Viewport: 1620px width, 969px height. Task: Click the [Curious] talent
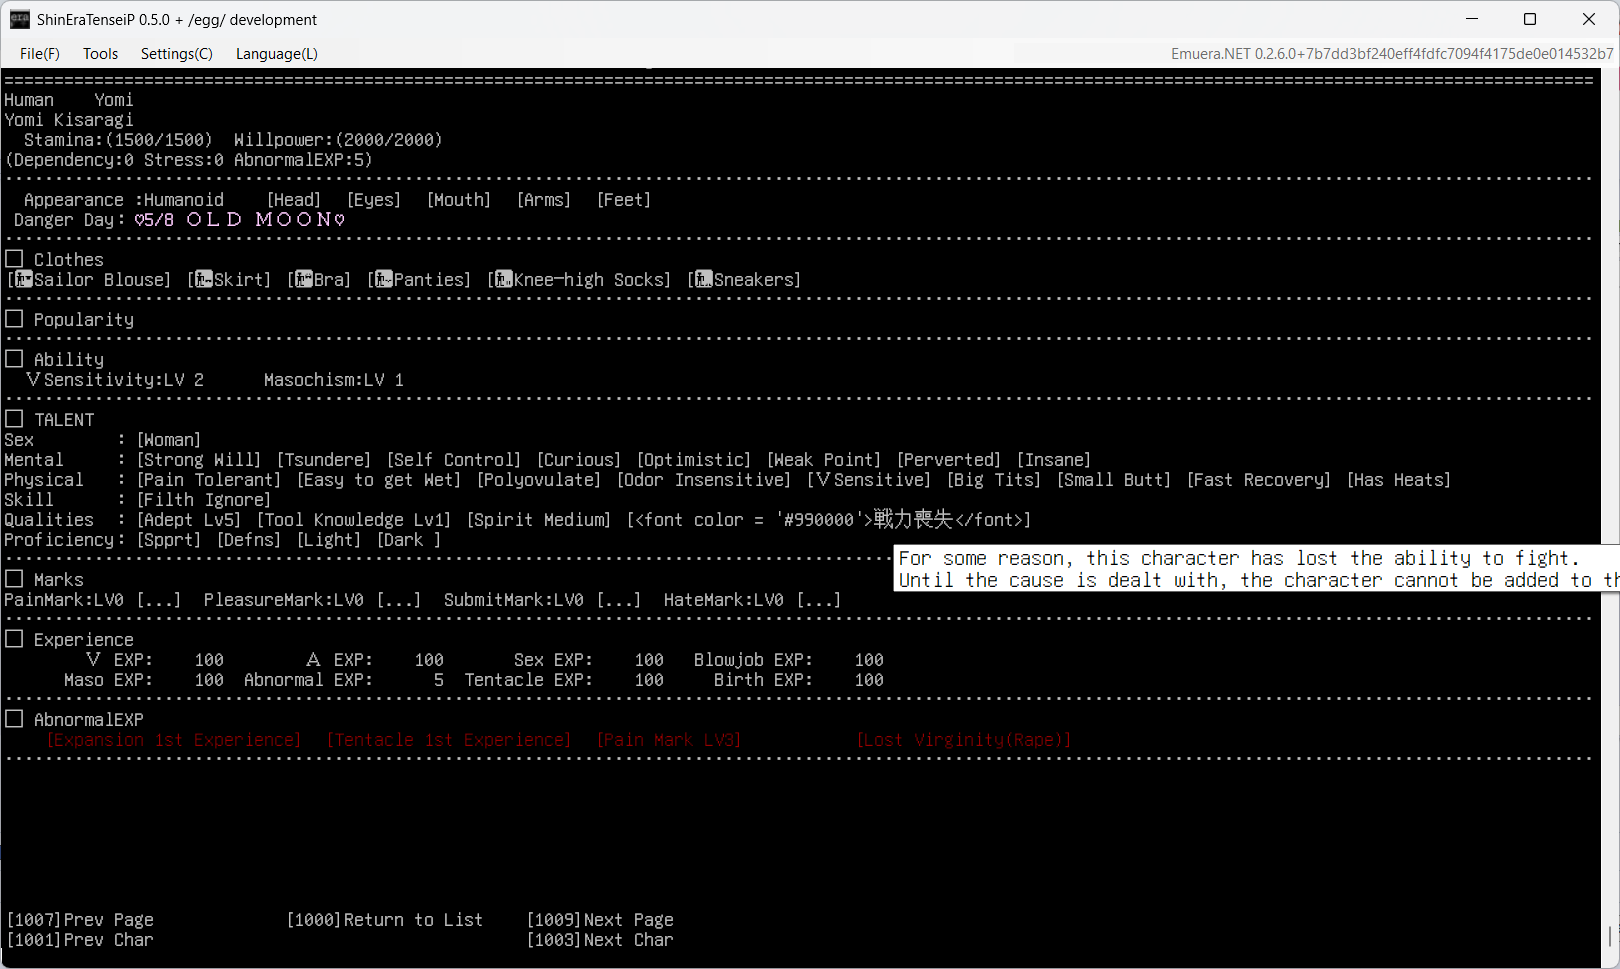[x=579, y=460]
